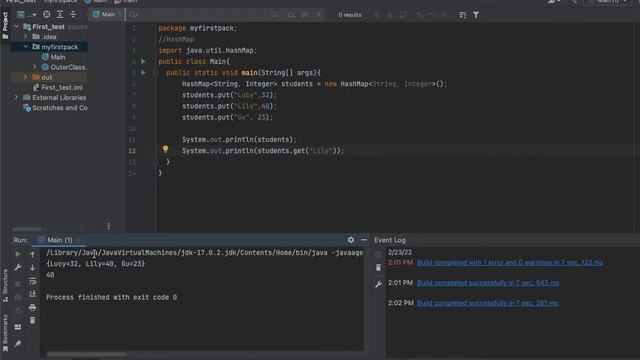Image resolution: width=640 pixels, height=360 pixels.
Task: Open Run panel gear settings
Action: [351, 240]
